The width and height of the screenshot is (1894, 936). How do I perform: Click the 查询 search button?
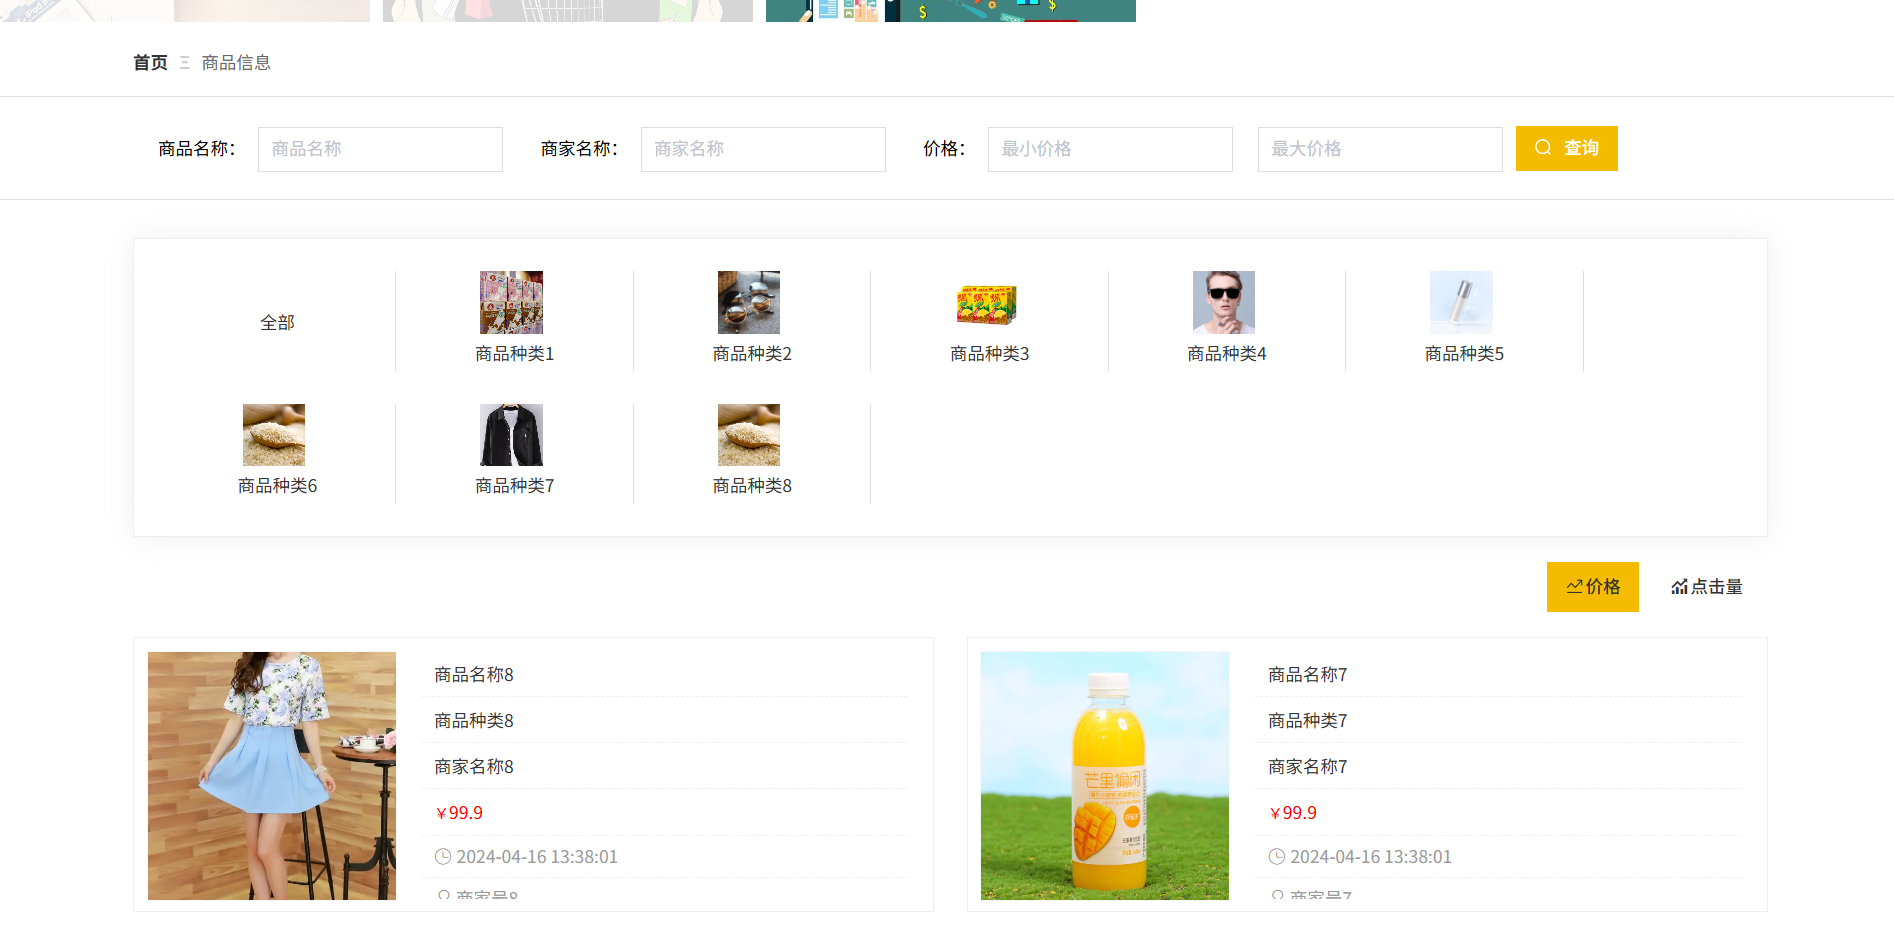pyautogui.click(x=1567, y=148)
